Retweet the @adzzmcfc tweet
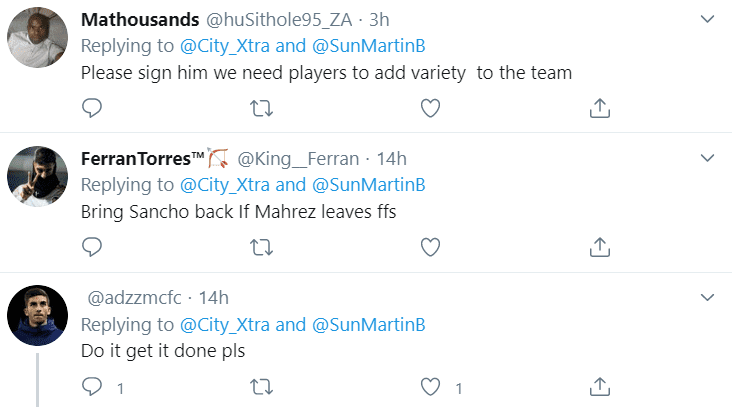The height and width of the screenshot is (407, 732). [261, 387]
